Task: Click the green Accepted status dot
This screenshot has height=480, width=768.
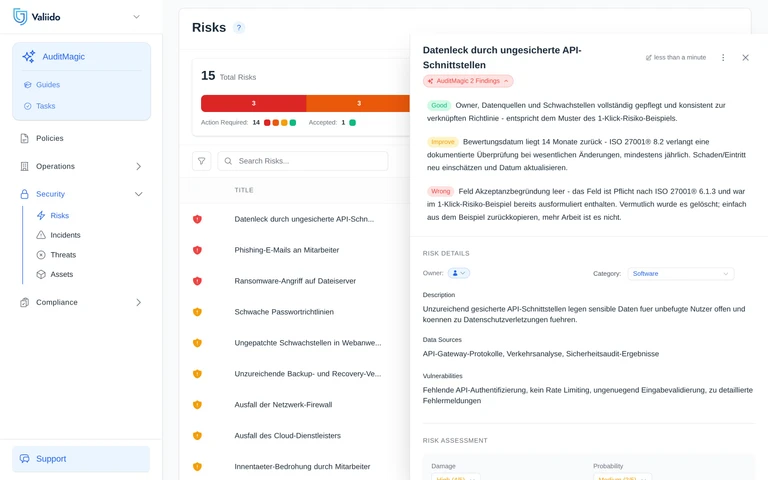Action: tap(352, 122)
